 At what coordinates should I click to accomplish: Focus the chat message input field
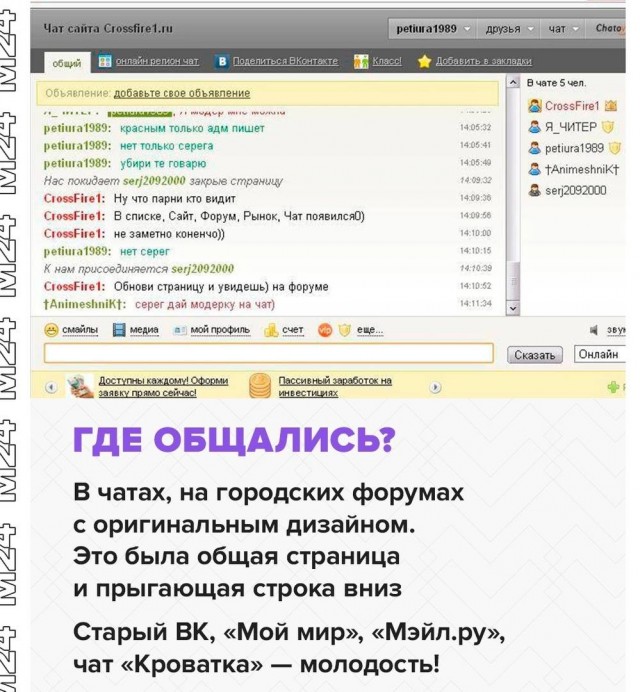(268, 354)
